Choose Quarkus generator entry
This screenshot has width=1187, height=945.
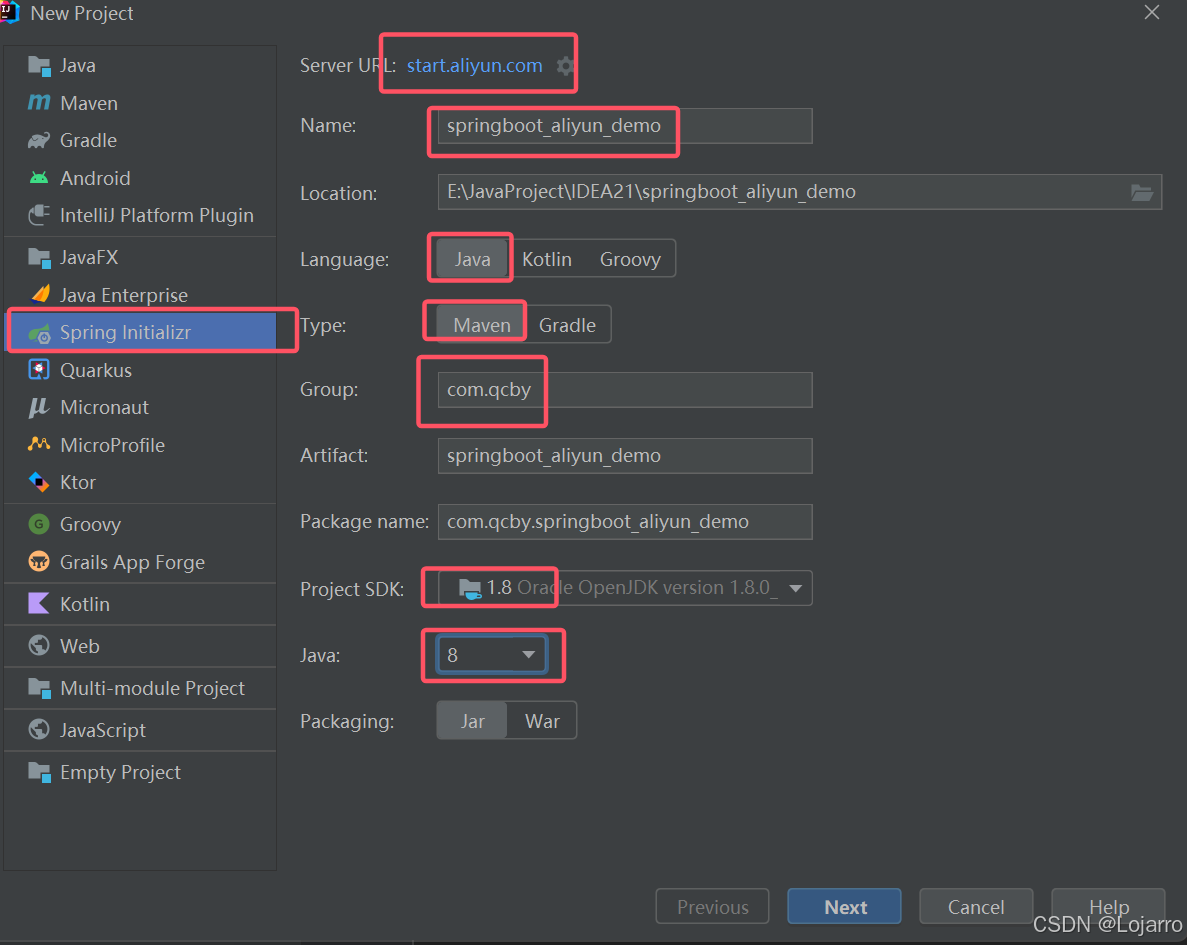tap(141, 370)
